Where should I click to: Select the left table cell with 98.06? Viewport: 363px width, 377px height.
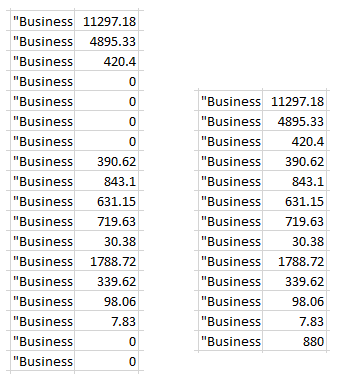coord(106,301)
